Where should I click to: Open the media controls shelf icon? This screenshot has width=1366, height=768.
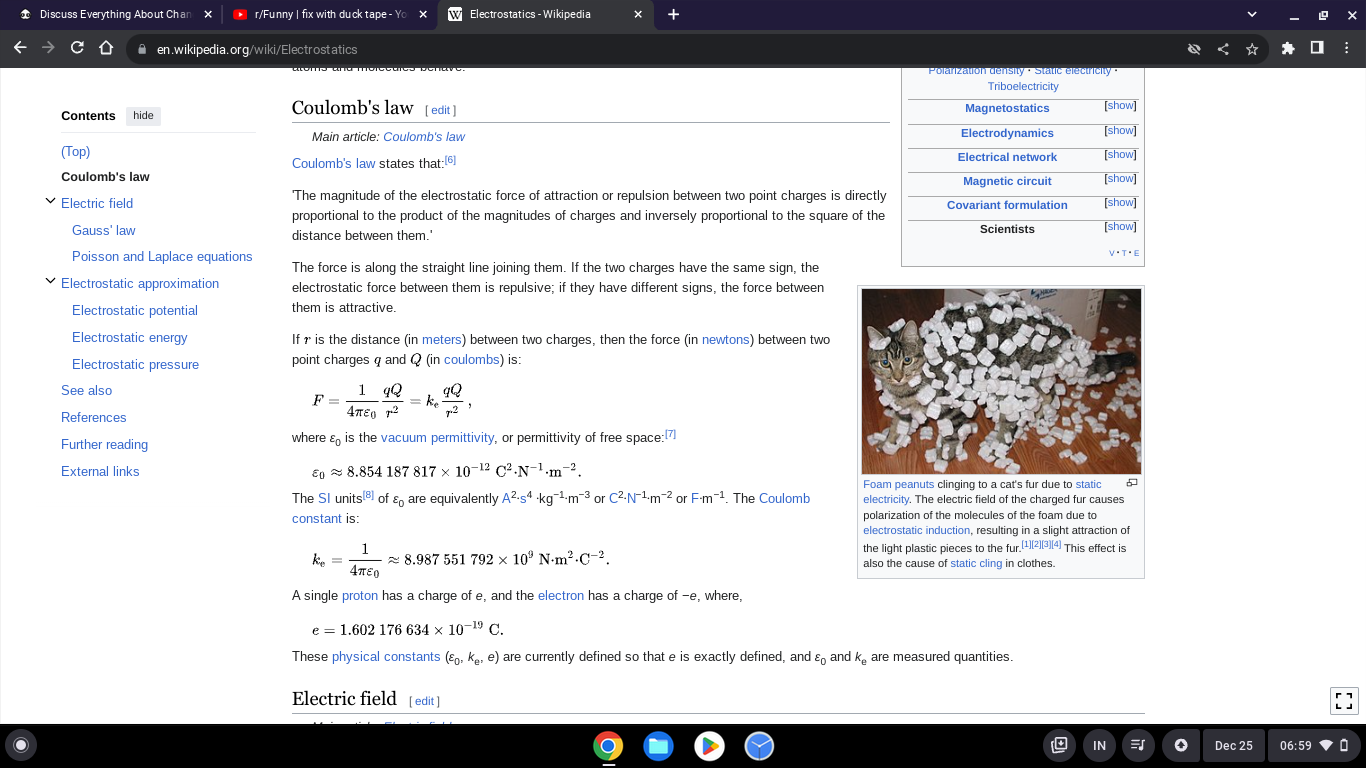pyautogui.click(x=1137, y=745)
